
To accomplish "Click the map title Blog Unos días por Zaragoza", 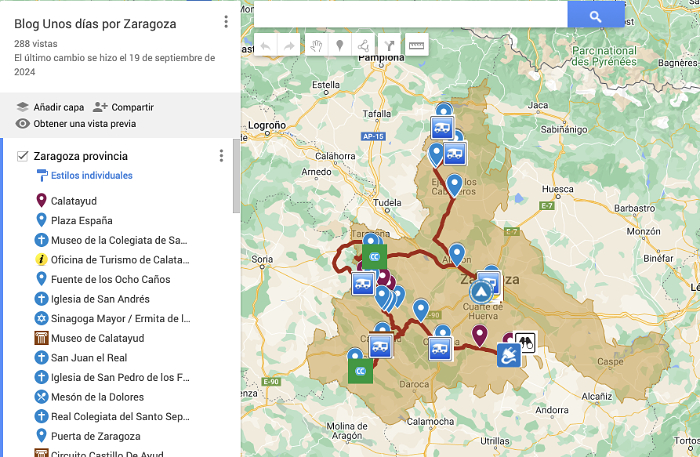I will pyautogui.click(x=95, y=24).
